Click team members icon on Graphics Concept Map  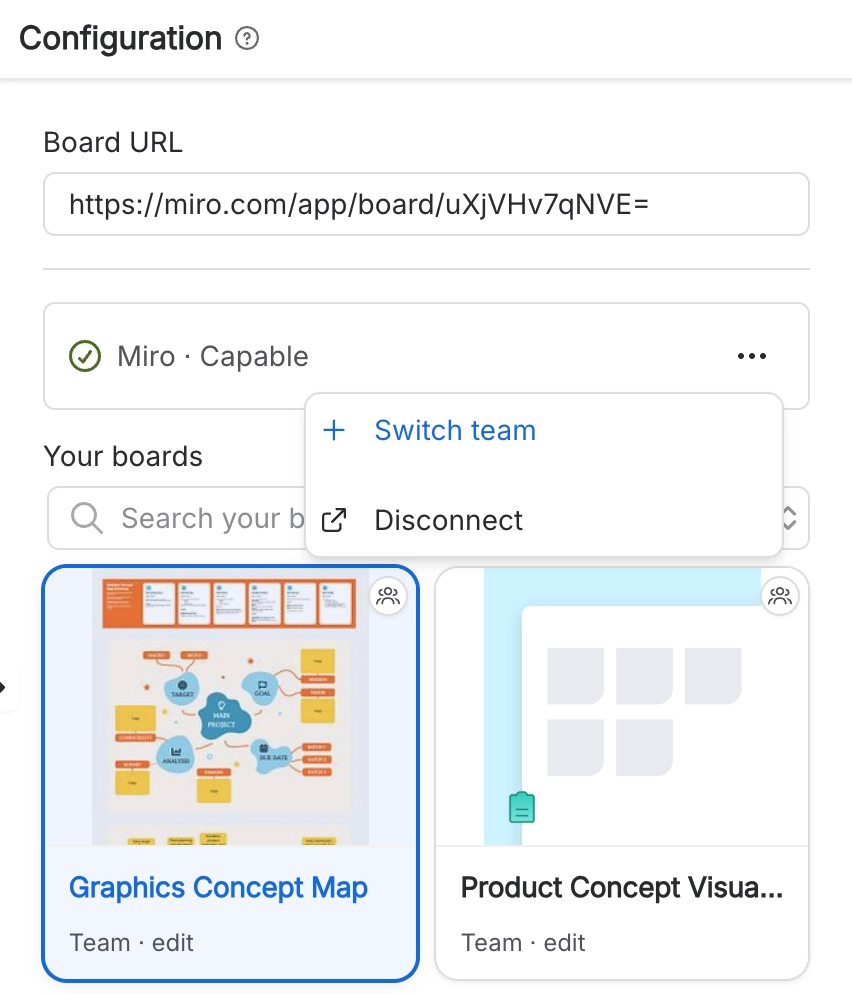388,596
